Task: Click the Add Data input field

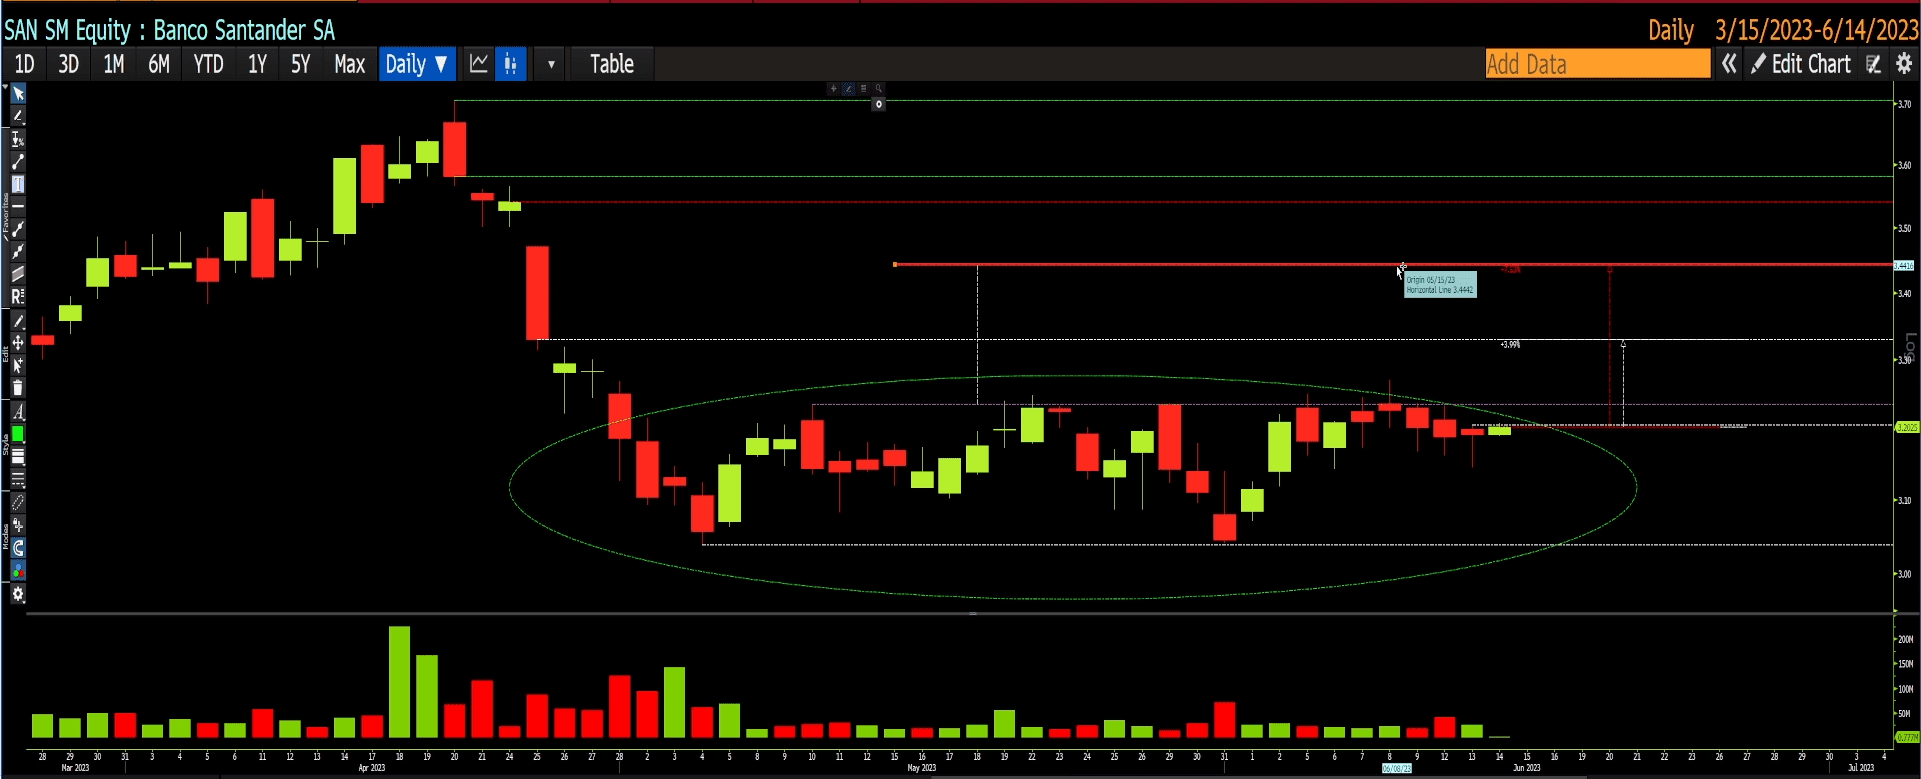Action: pyautogui.click(x=1598, y=64)
